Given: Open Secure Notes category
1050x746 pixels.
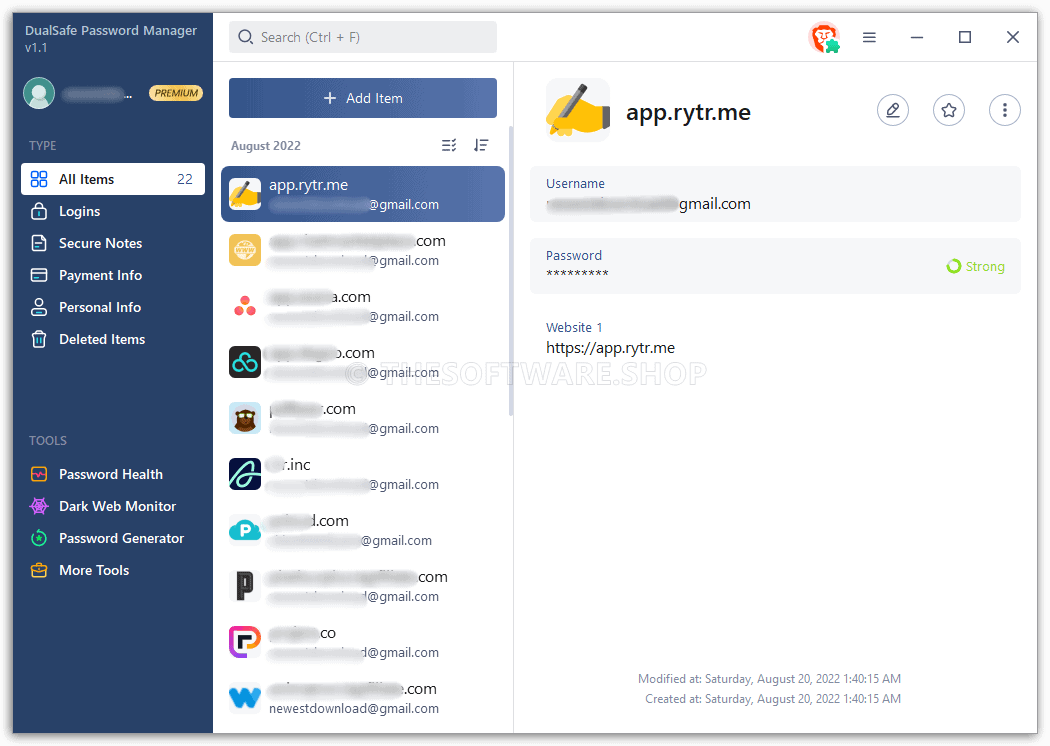Looking at the screenshot, I should (112, 243).
